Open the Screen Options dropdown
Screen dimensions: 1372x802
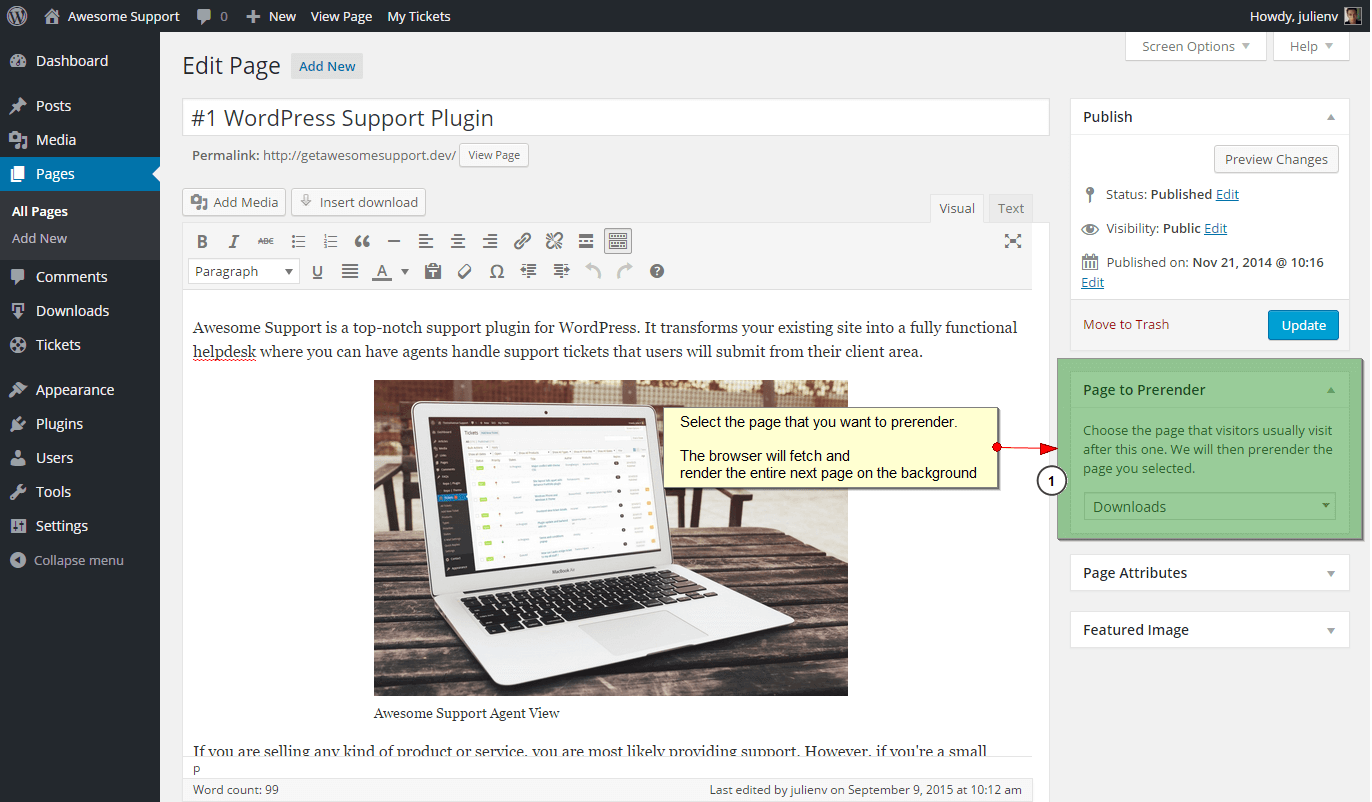[1196, 46]
